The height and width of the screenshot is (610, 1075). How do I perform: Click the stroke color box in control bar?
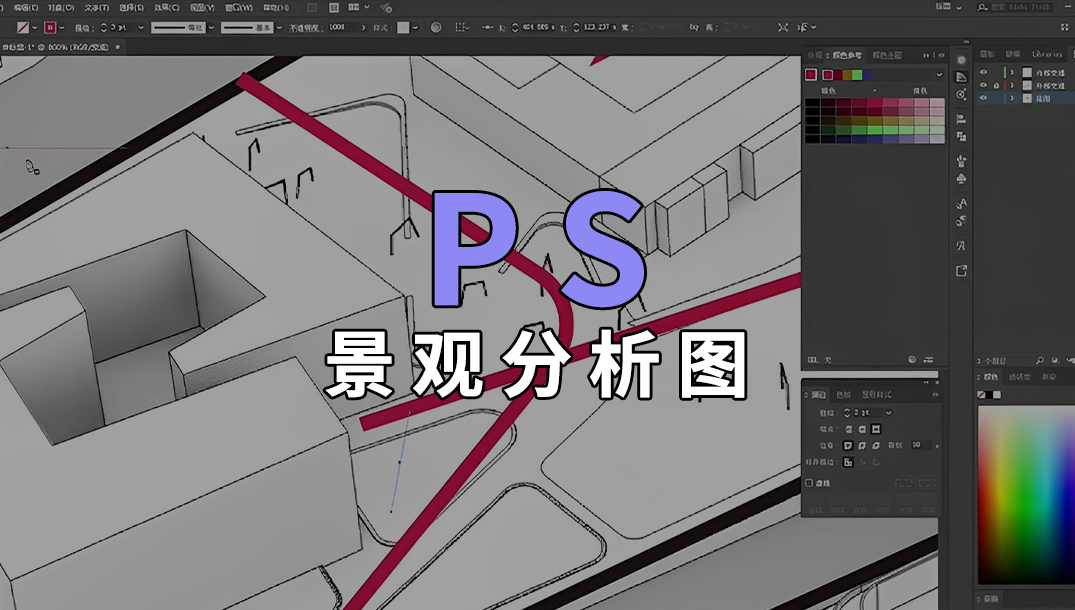(x=49, y=28)
